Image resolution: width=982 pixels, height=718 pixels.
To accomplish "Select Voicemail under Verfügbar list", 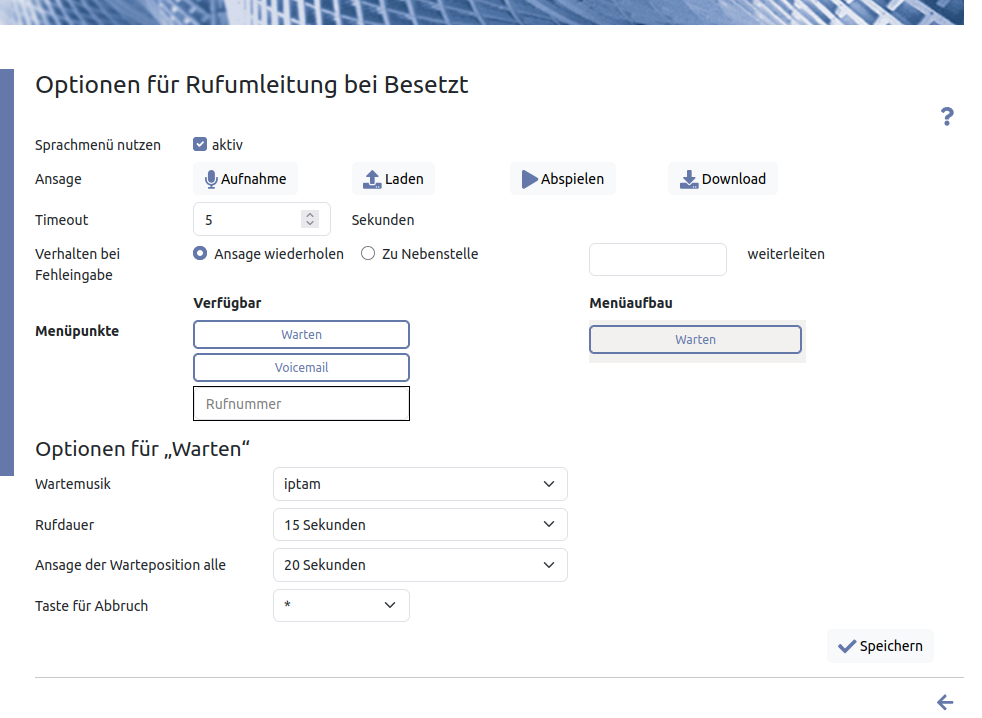I will click(x=301, y=368).
